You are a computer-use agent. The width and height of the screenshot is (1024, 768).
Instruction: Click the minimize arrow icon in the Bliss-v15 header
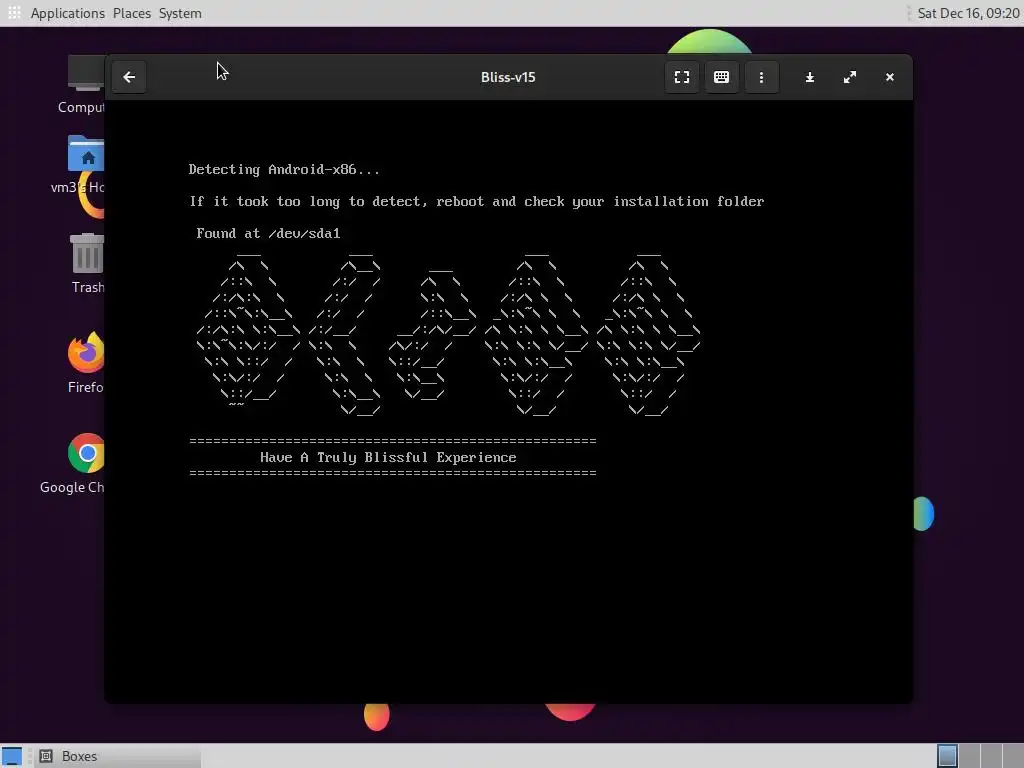coord(810,77)
